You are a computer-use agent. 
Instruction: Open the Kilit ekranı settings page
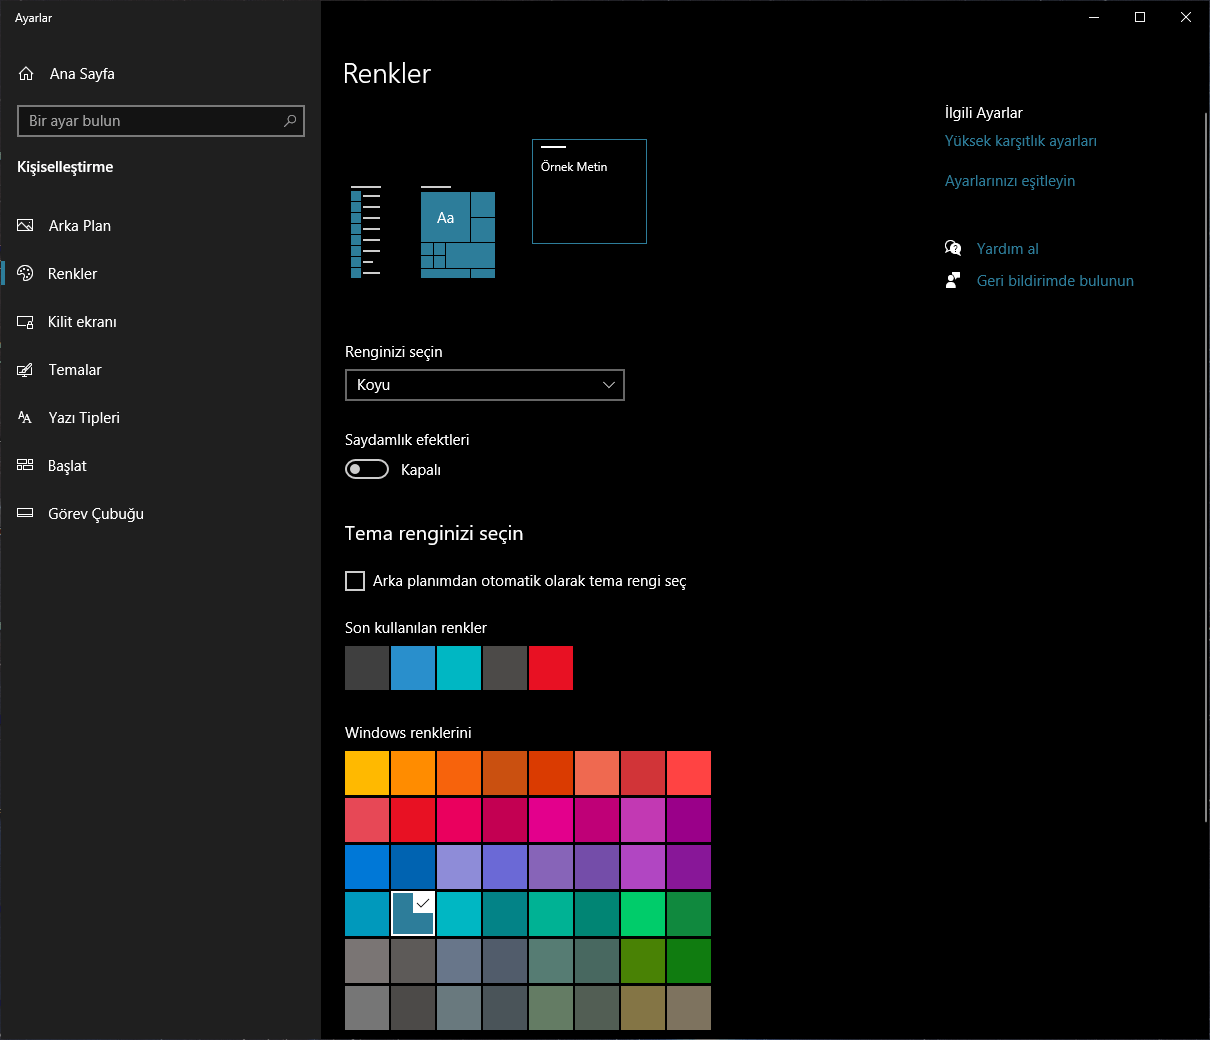[x=82, y=322]
